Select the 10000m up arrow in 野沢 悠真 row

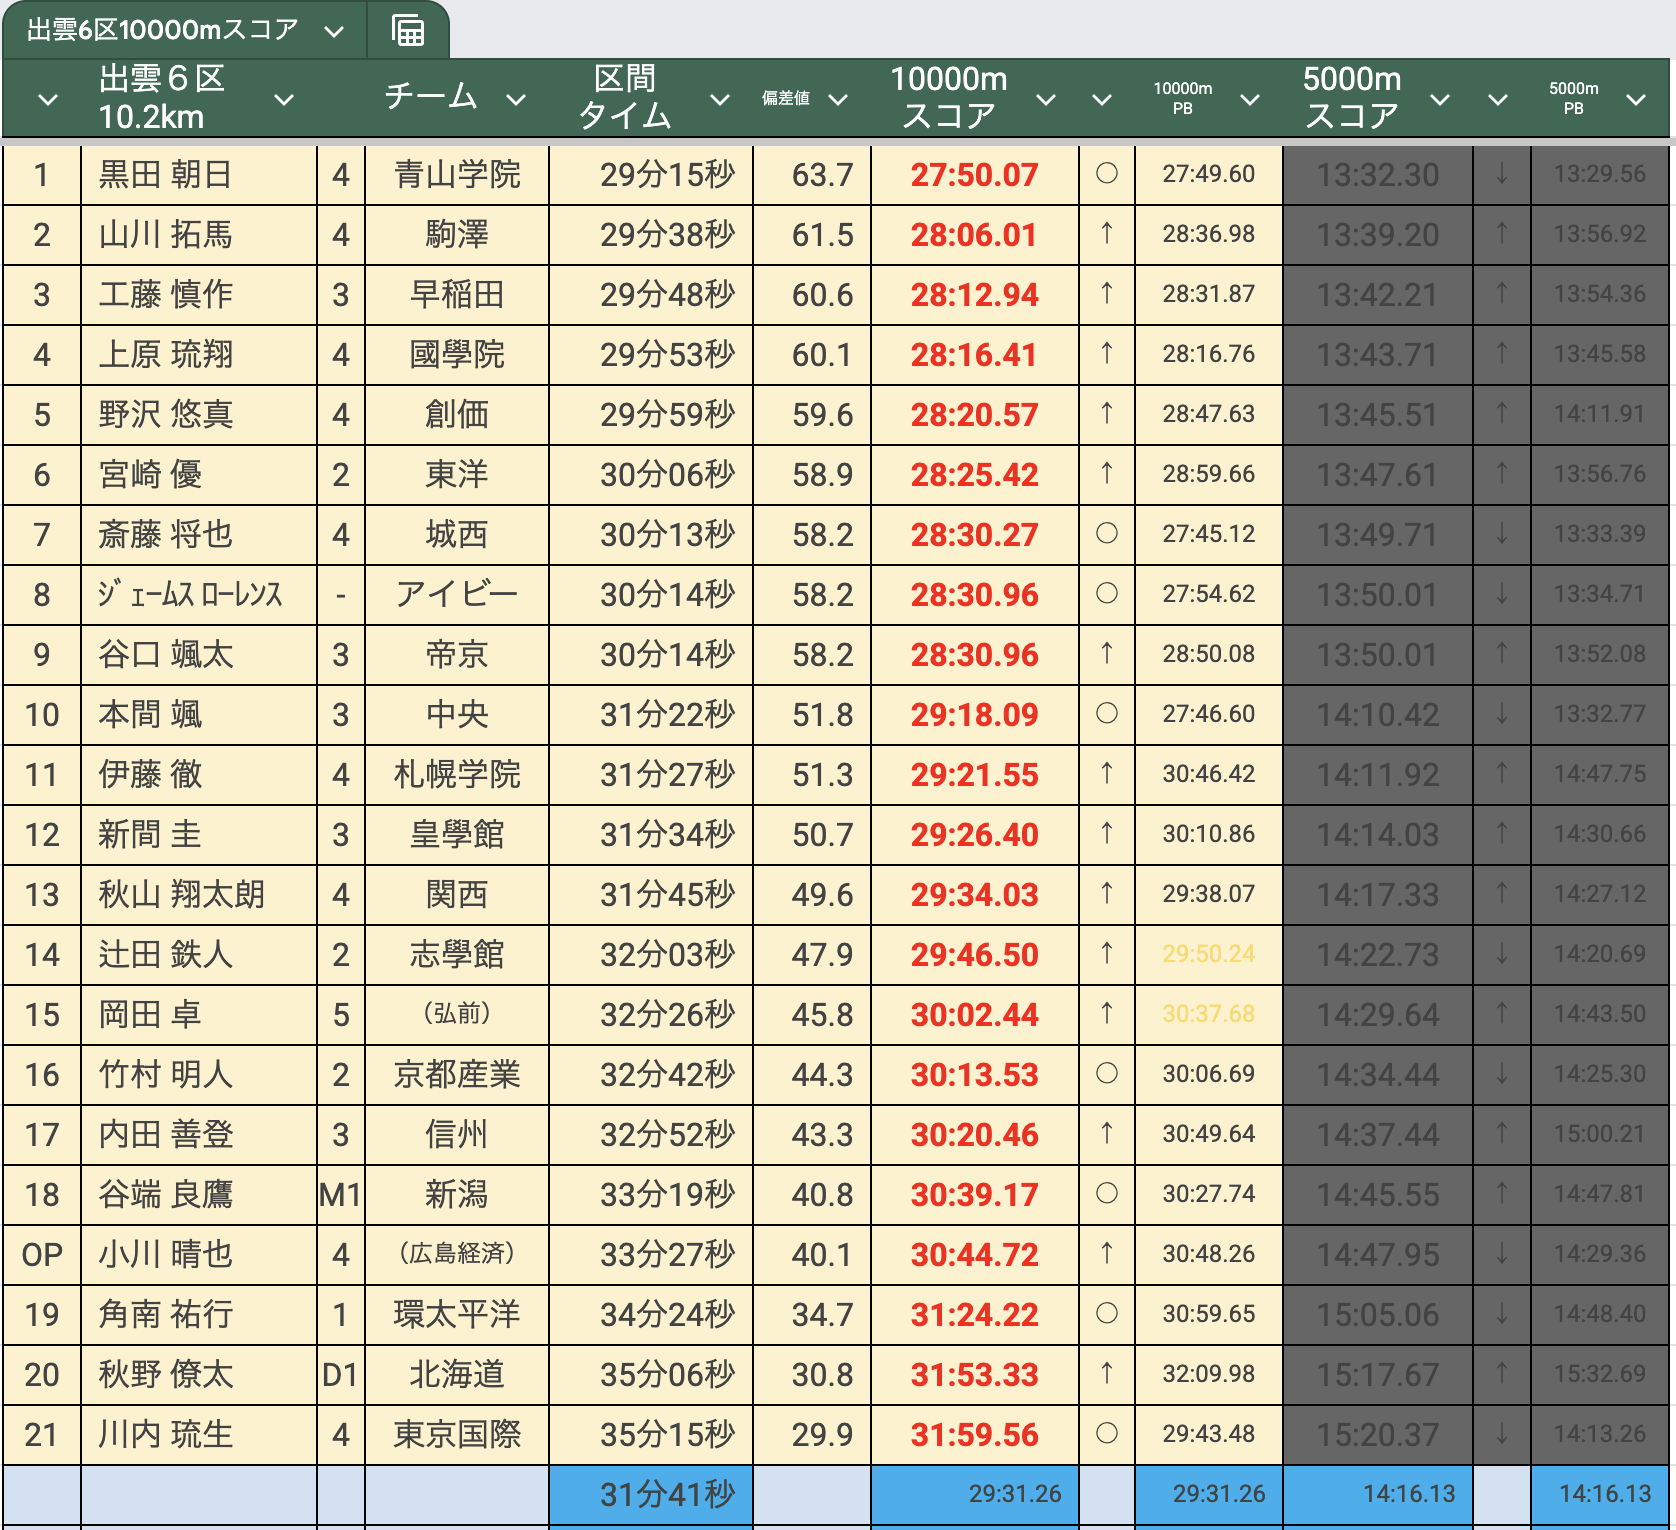1107,414
